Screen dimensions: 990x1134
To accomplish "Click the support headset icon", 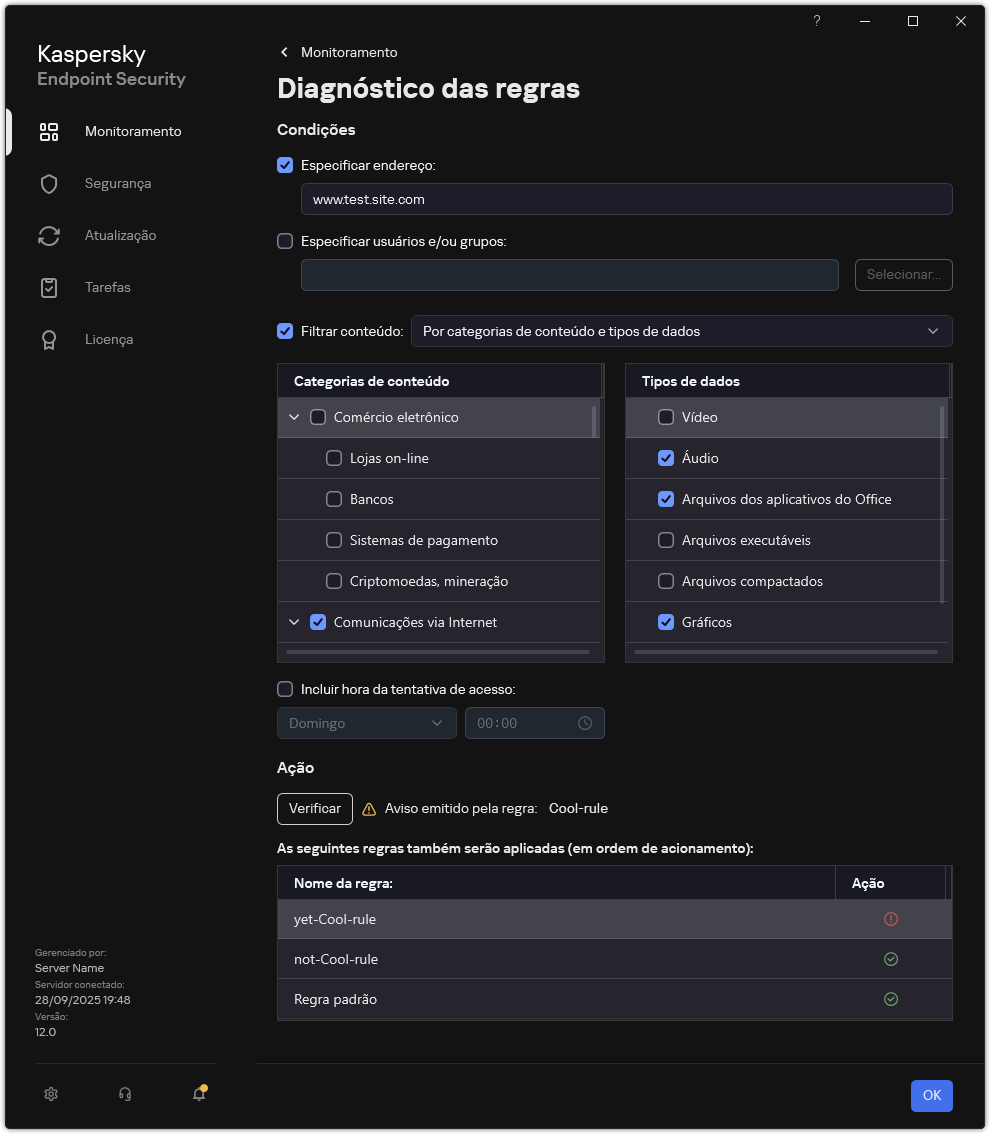I will point(124,1094).
